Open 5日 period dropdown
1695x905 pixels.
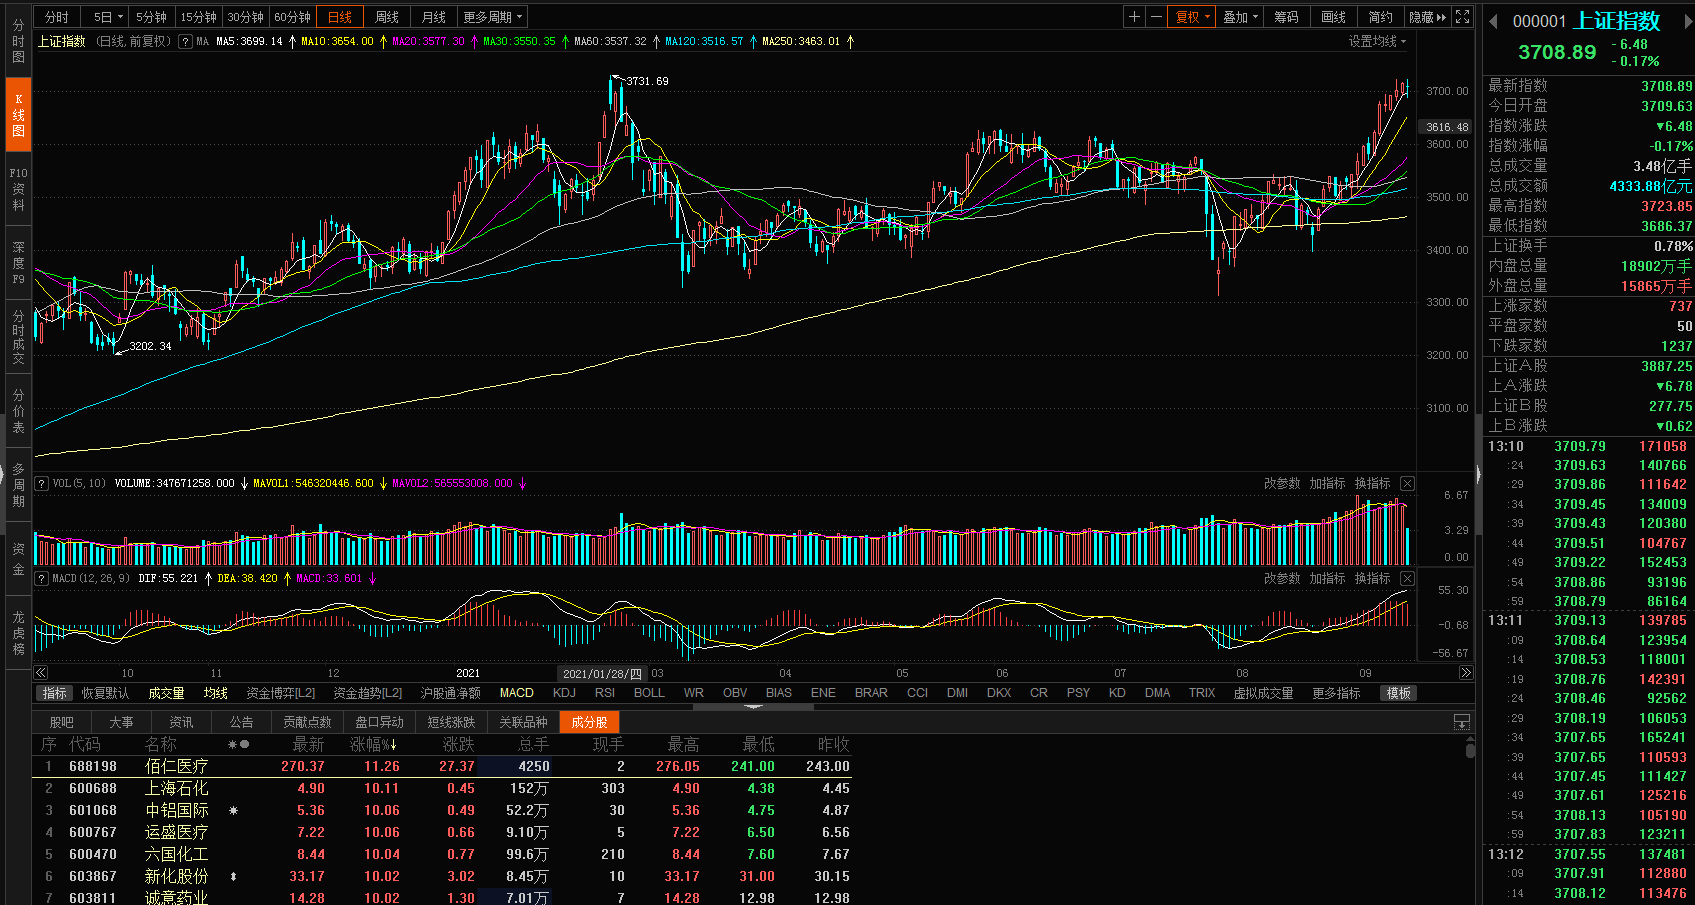[x=108, y=17]
